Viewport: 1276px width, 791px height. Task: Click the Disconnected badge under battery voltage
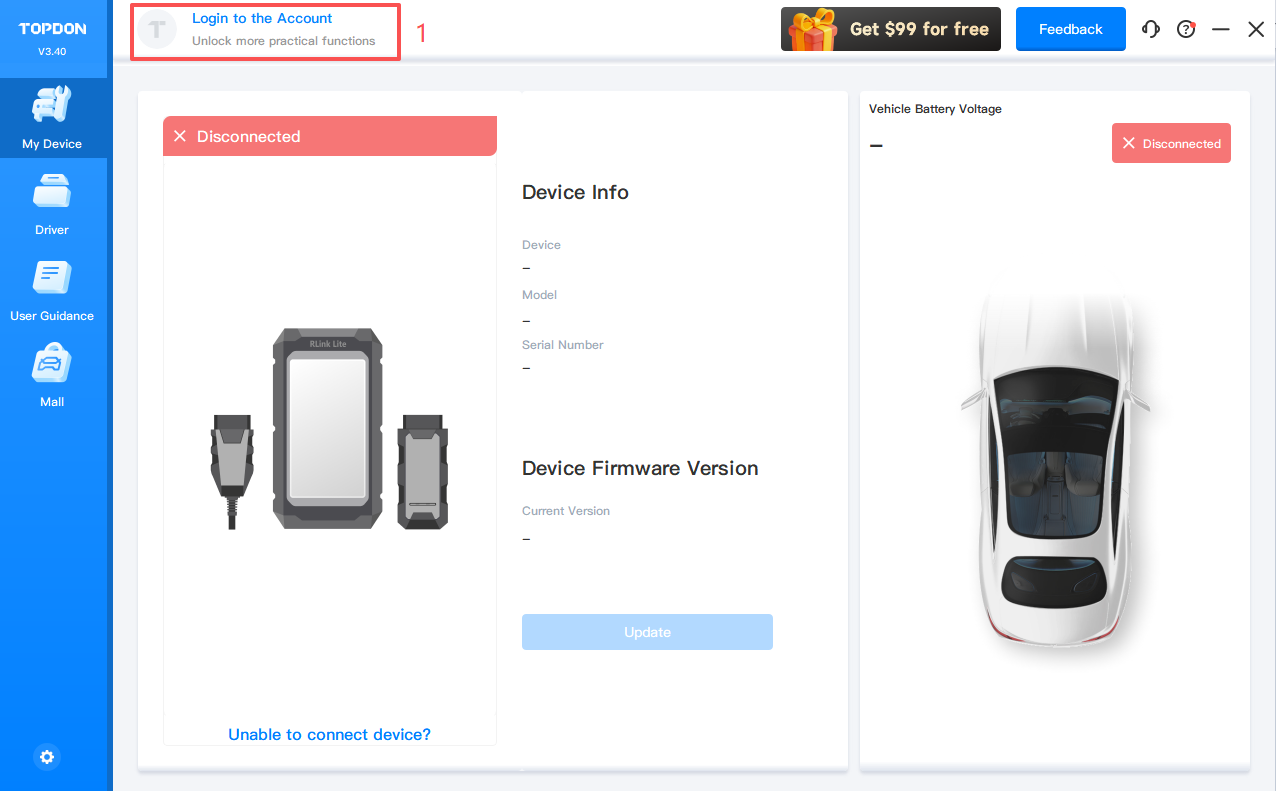click(1171, 143)
